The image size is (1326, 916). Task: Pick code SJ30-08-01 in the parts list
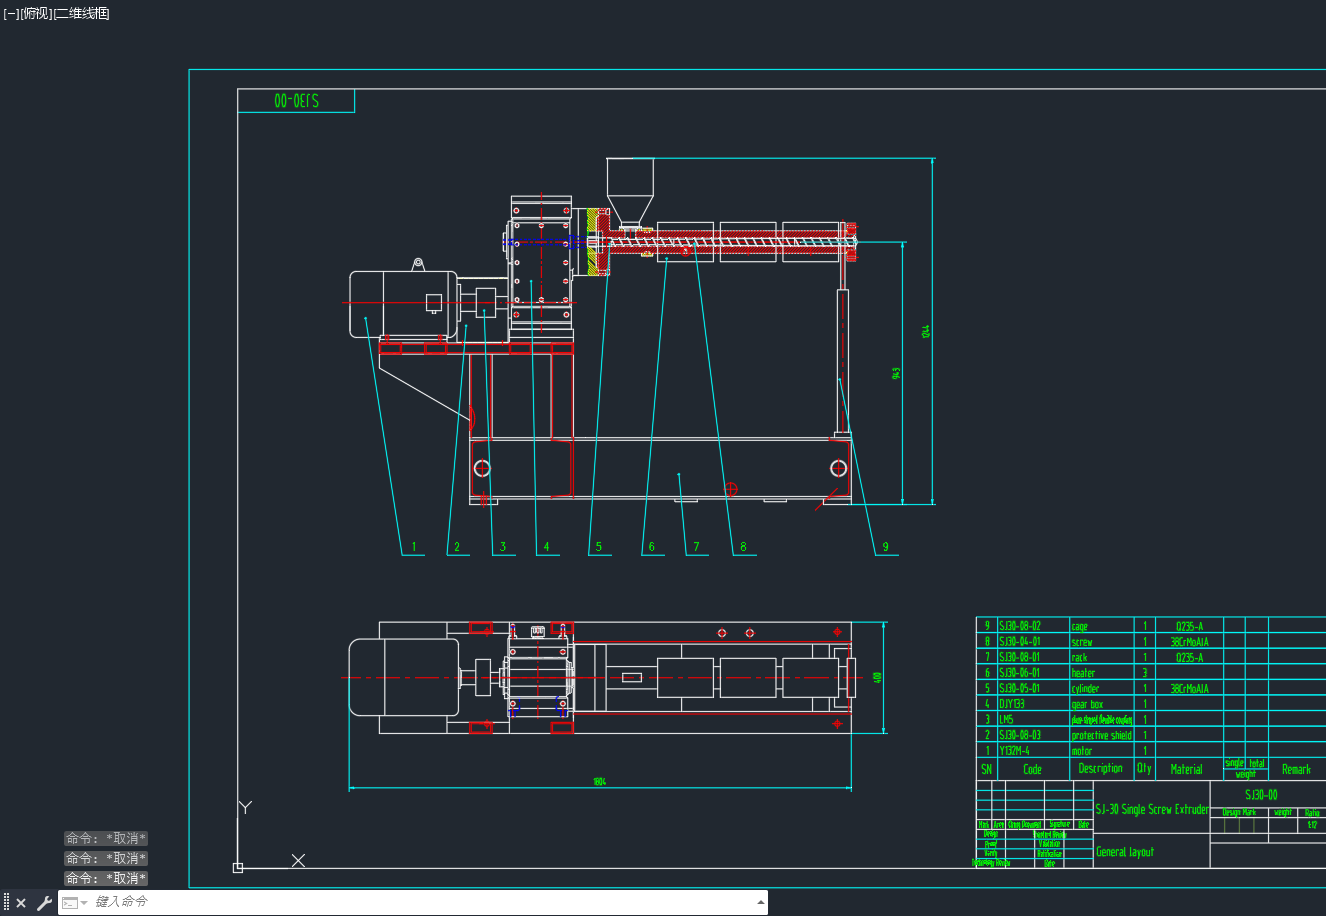coord(1020,657)
